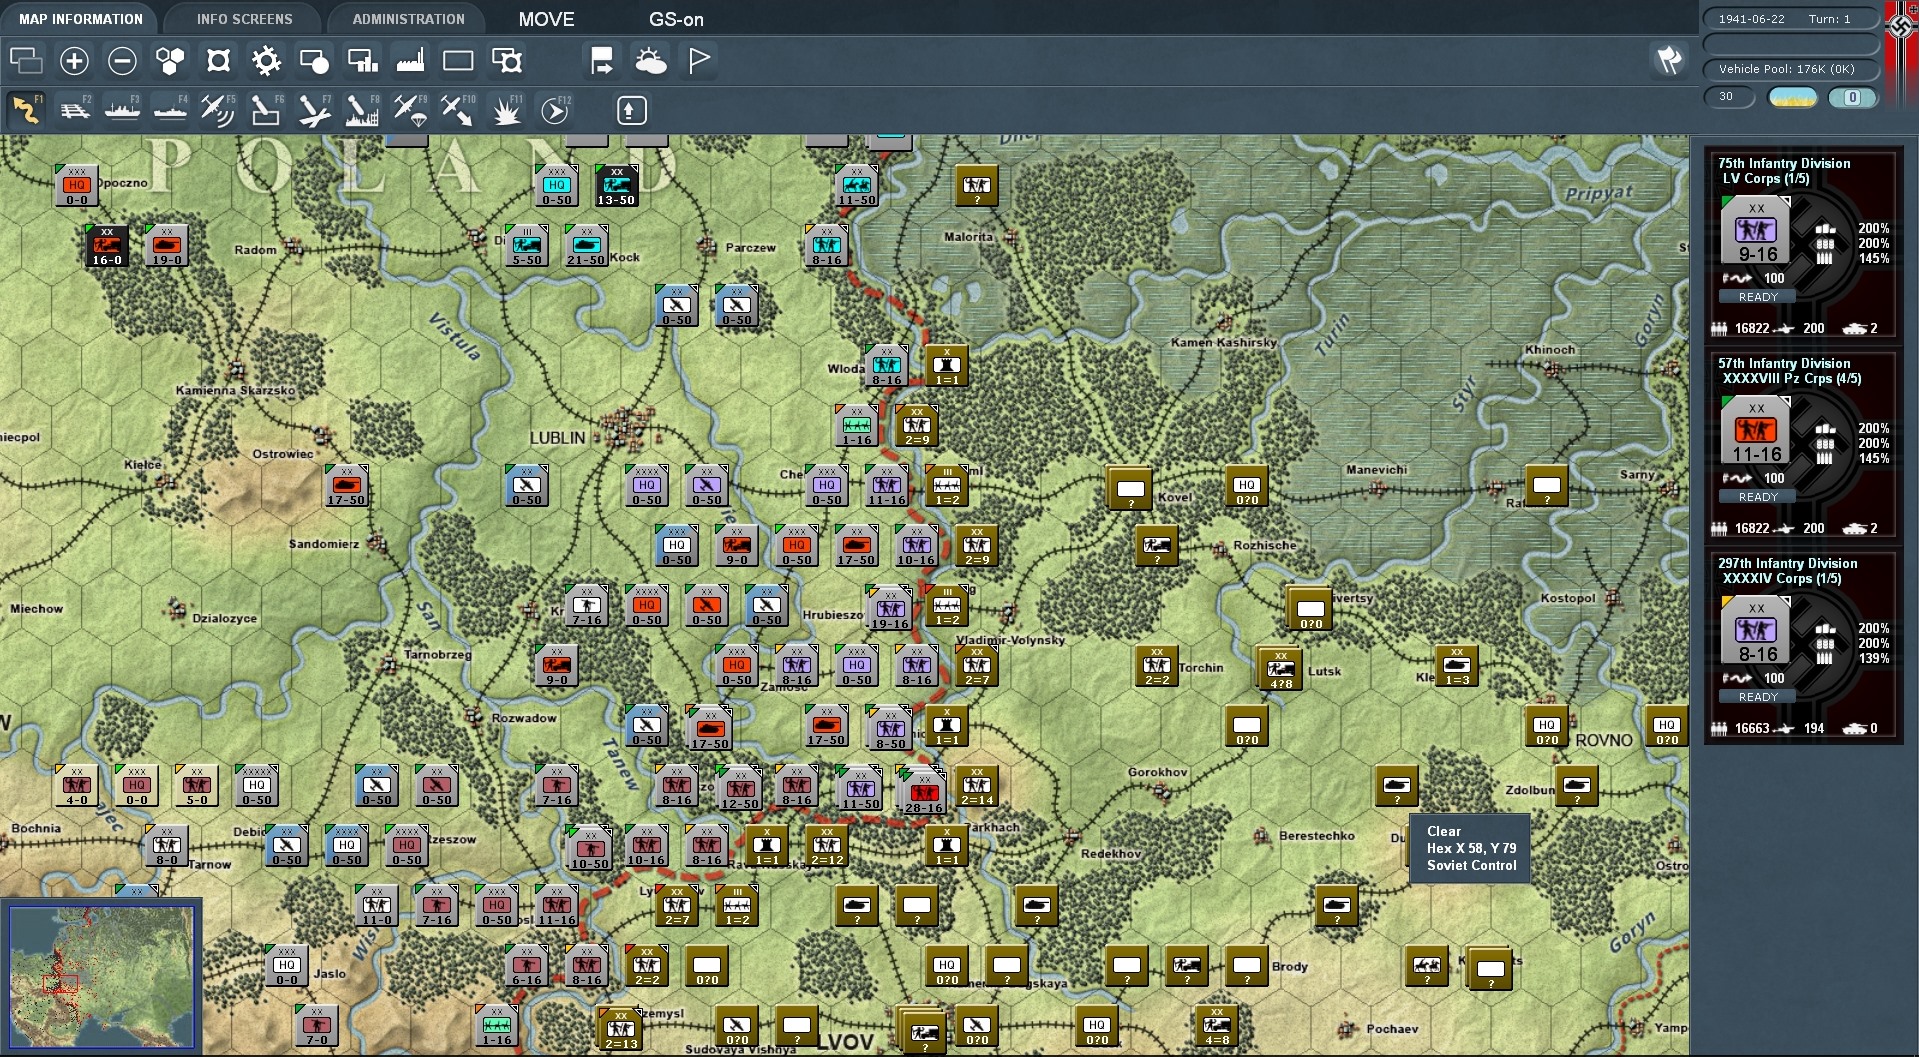This screenshot has height=1057, width=1919.
Task: Open the ADMINISTRATION tab
Action: click(408, 19)
